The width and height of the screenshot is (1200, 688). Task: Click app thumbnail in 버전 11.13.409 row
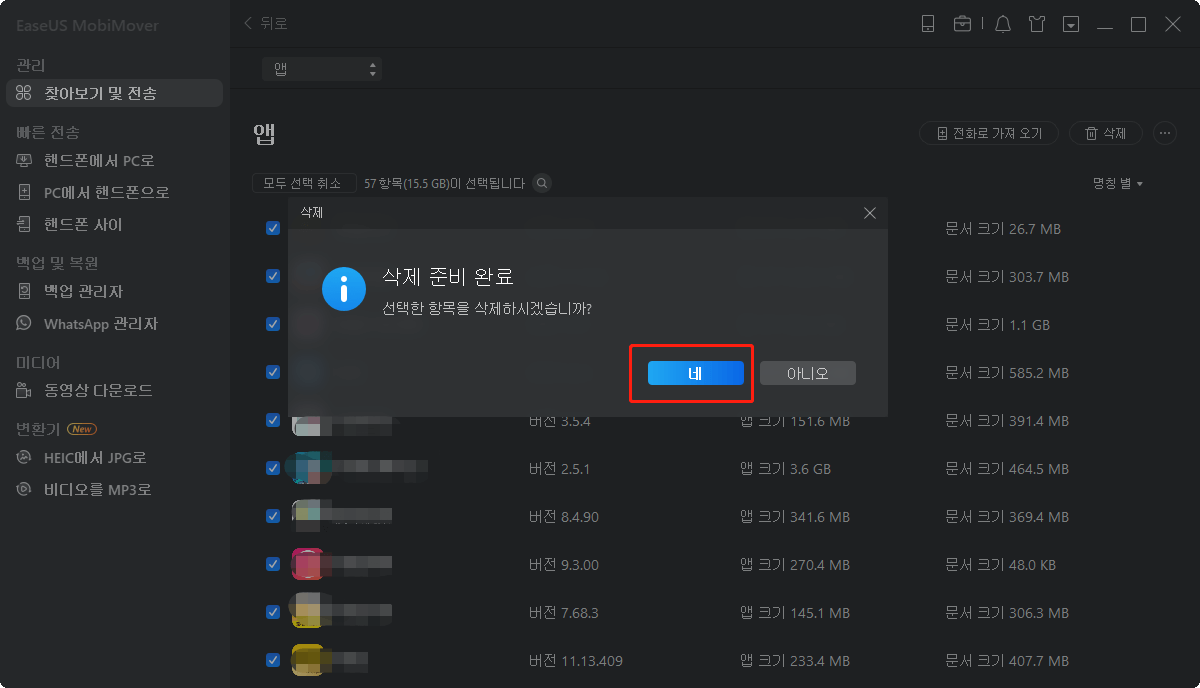tap(307, 660)
